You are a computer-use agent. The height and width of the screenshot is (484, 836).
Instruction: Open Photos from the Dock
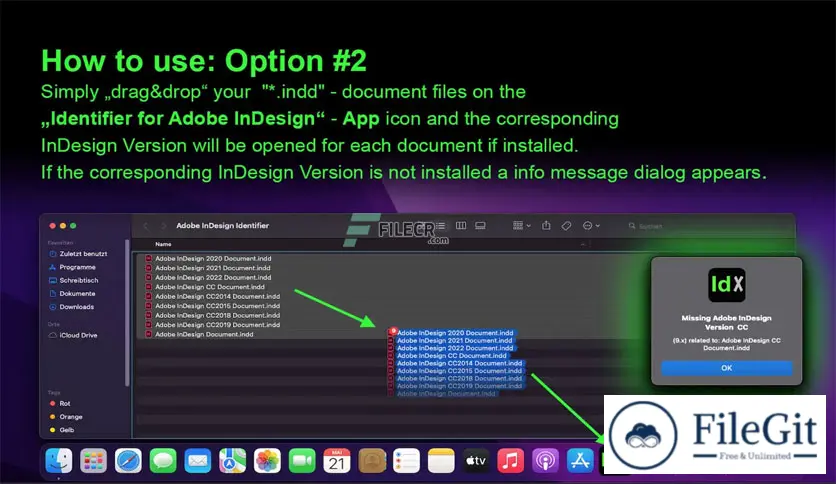(267, 461)
